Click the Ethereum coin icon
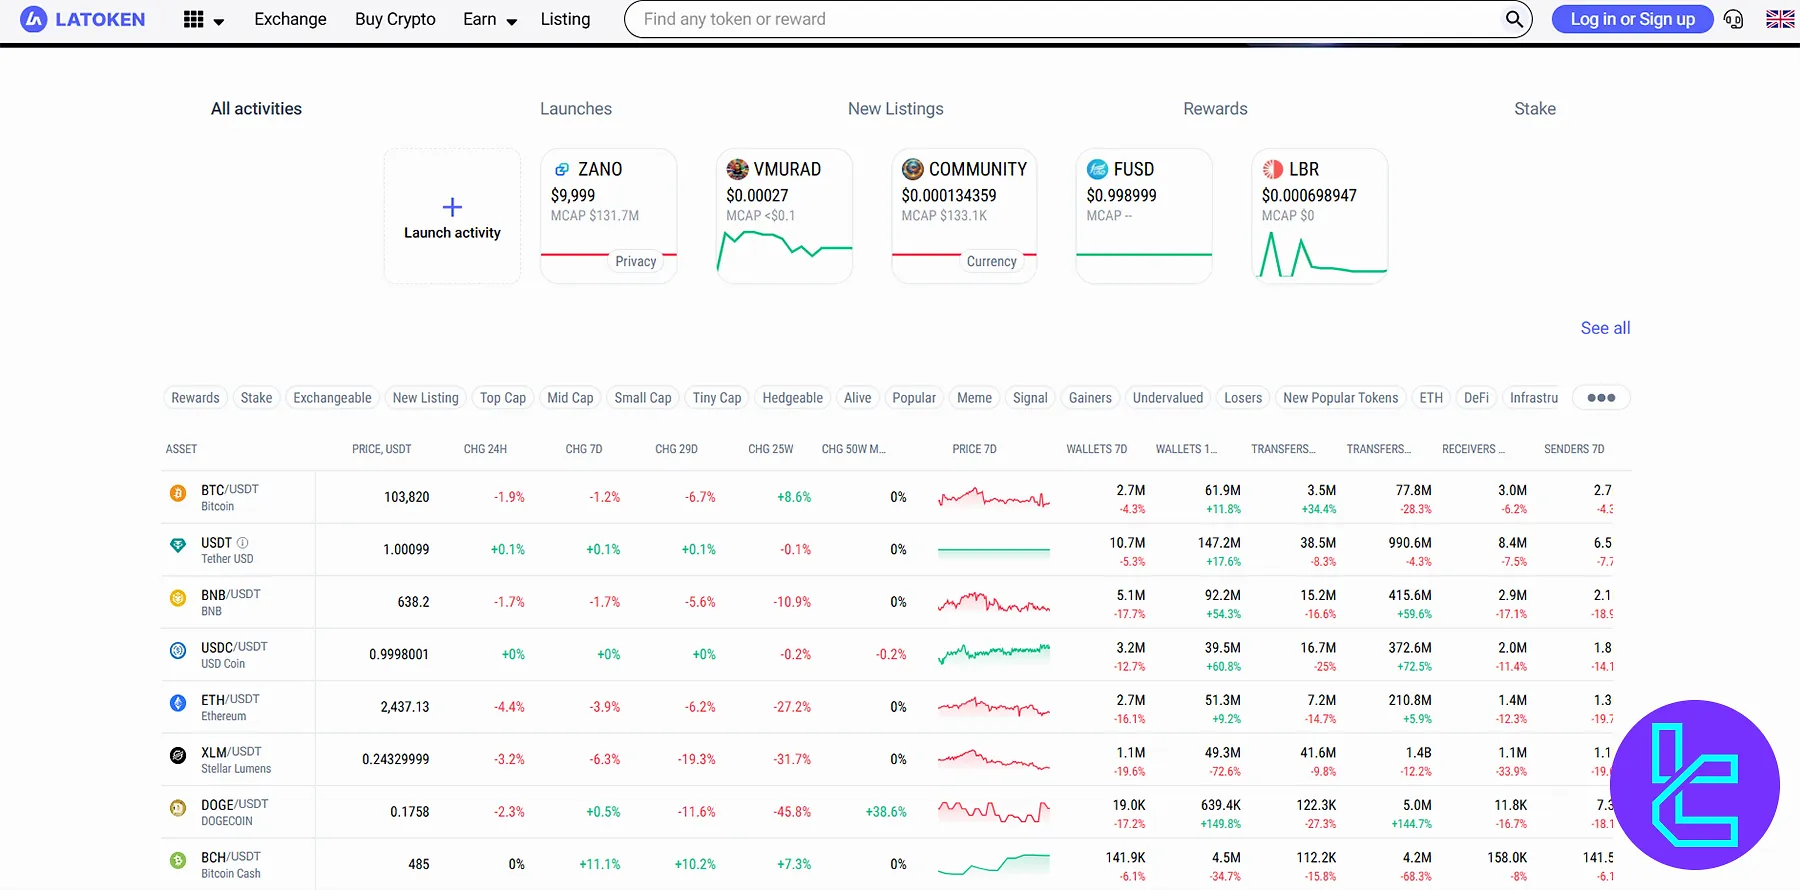The width and height of the screenshot is (1800, 890). [x=178, y=703]
